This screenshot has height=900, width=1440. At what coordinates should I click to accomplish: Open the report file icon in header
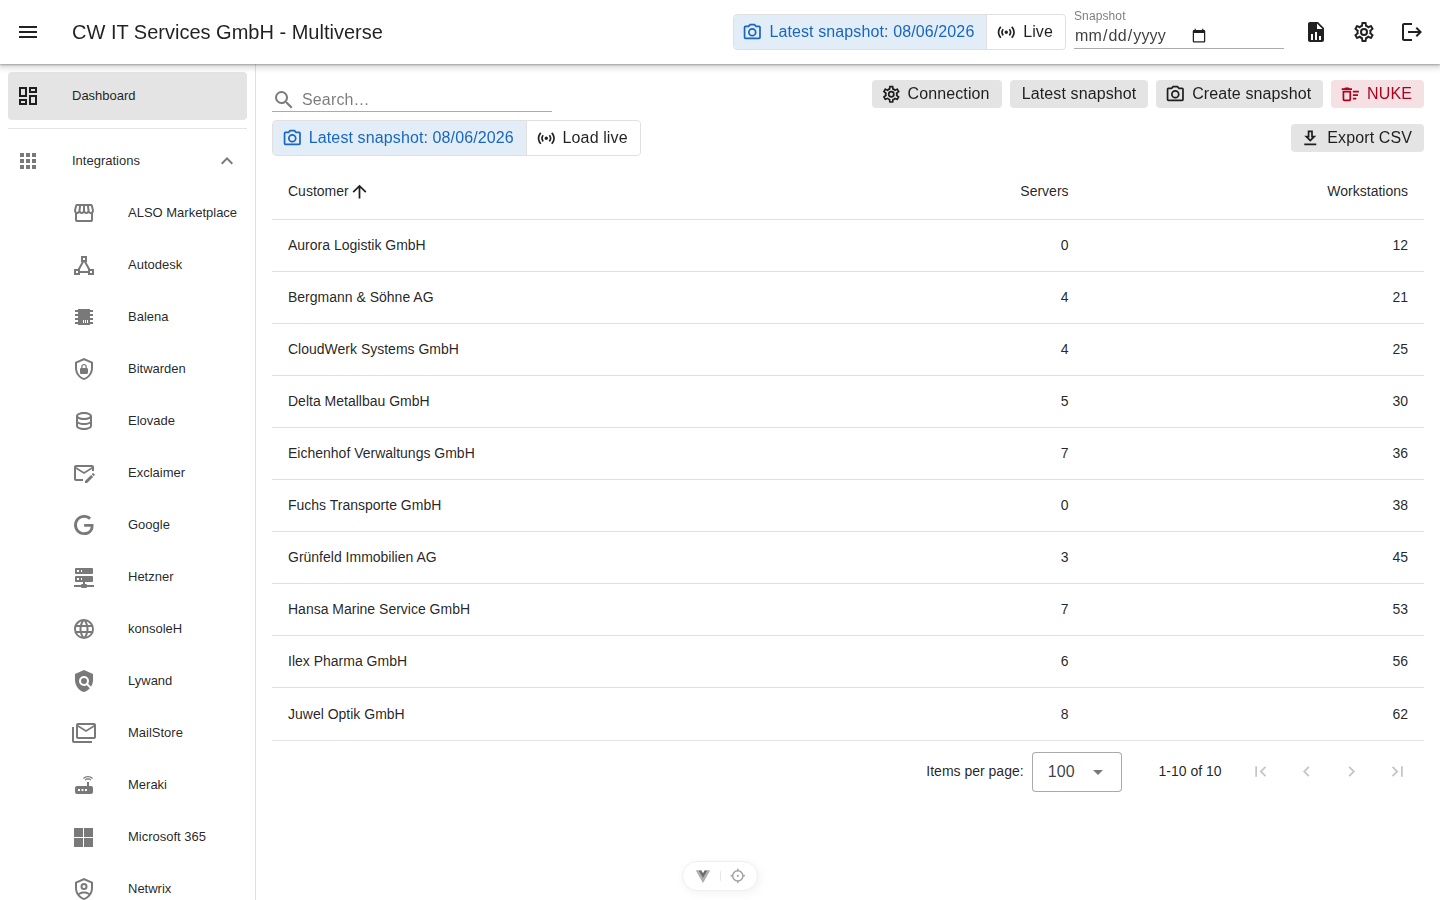1316,32
